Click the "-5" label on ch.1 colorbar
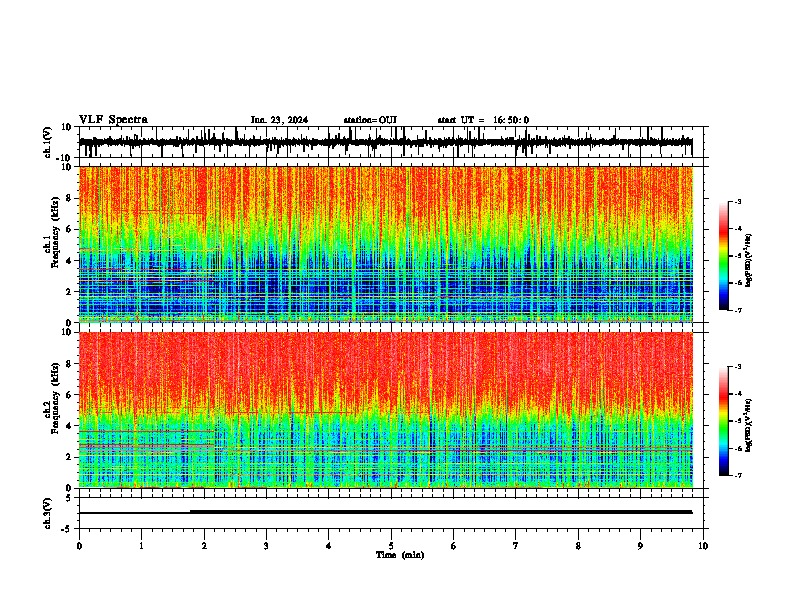 737,256
